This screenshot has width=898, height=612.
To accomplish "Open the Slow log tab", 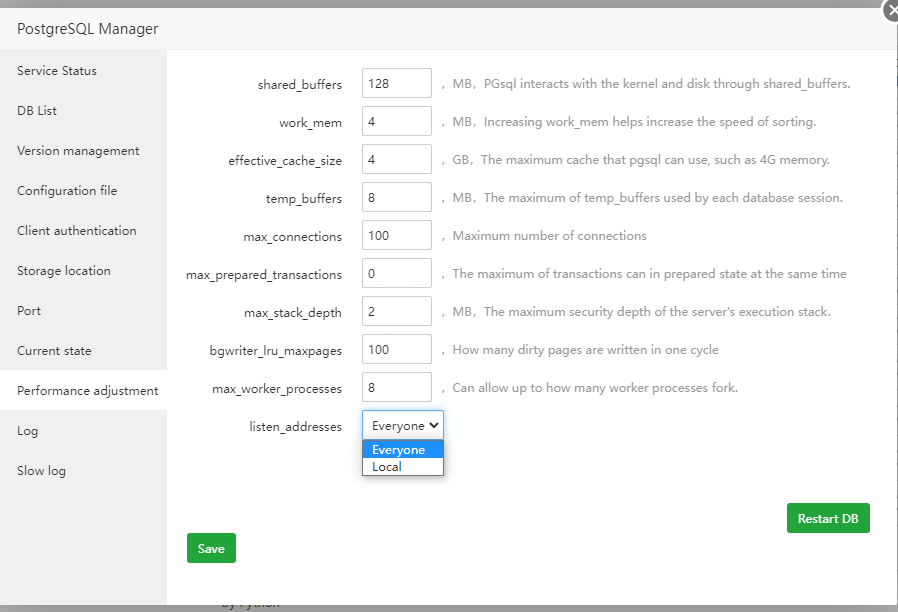I will [x=41, y=471].
